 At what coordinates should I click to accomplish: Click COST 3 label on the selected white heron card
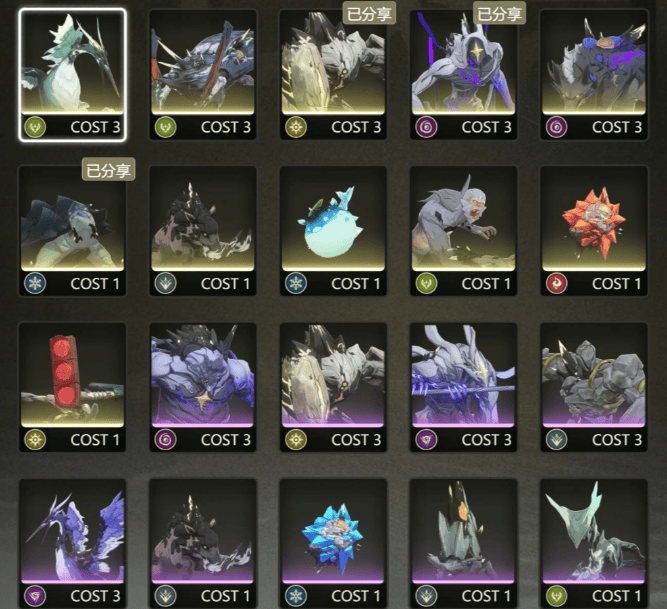pyautogui.click(x=95, y=127)
